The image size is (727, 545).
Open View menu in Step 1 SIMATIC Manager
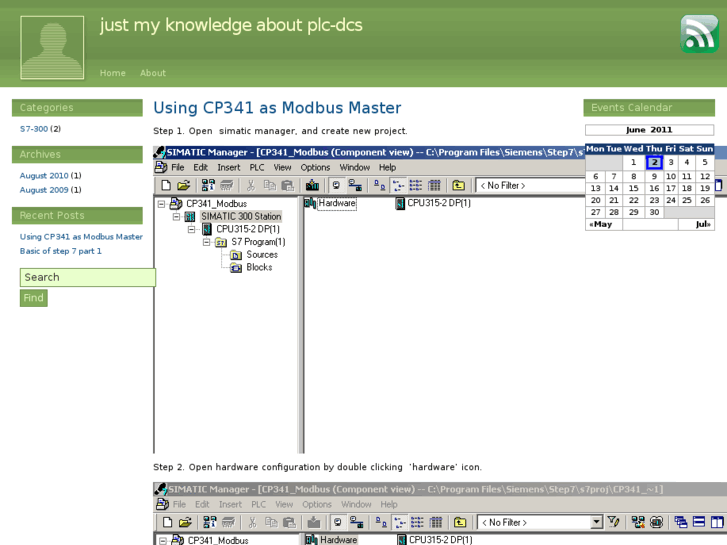(282, 167)
